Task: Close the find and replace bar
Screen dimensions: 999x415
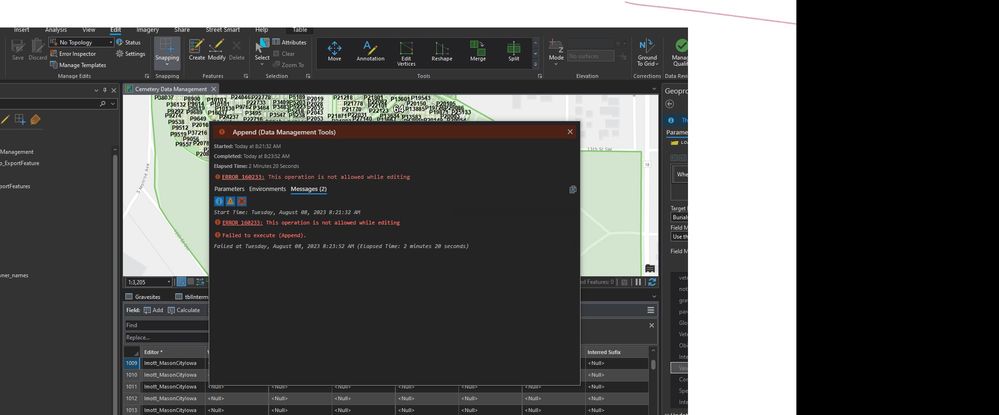Action: [651, 325]
